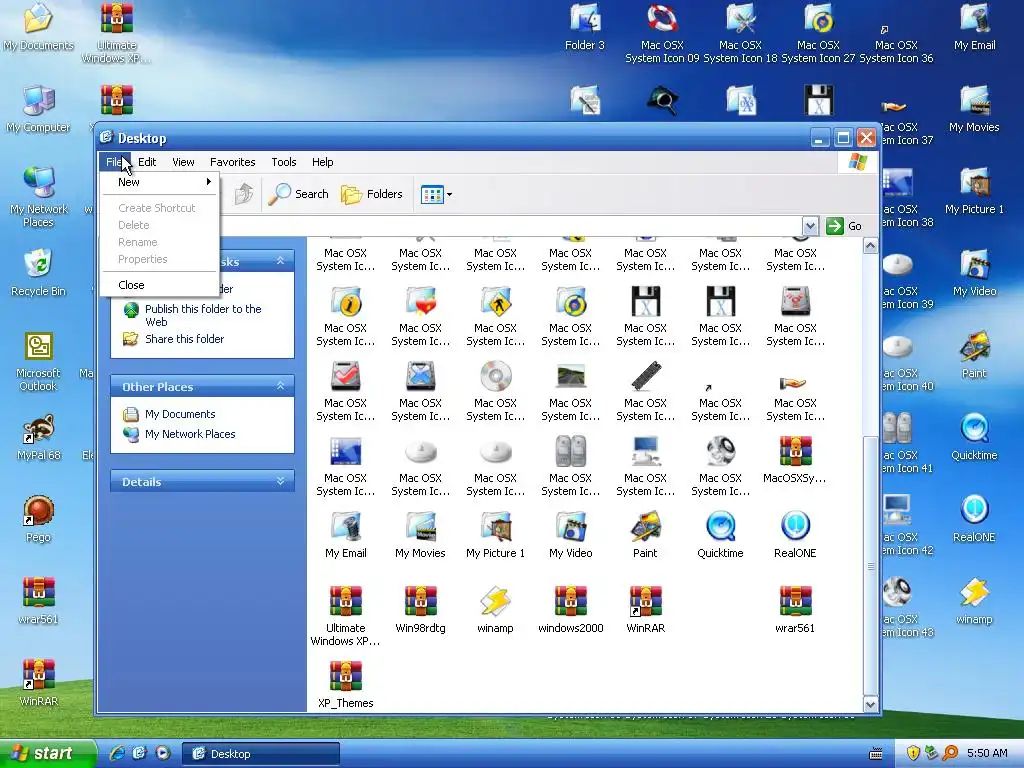The image size is (1024, 768).
Task: Launch Windows Media Player from Quick Launch
Action: click(x=163, y=754)
